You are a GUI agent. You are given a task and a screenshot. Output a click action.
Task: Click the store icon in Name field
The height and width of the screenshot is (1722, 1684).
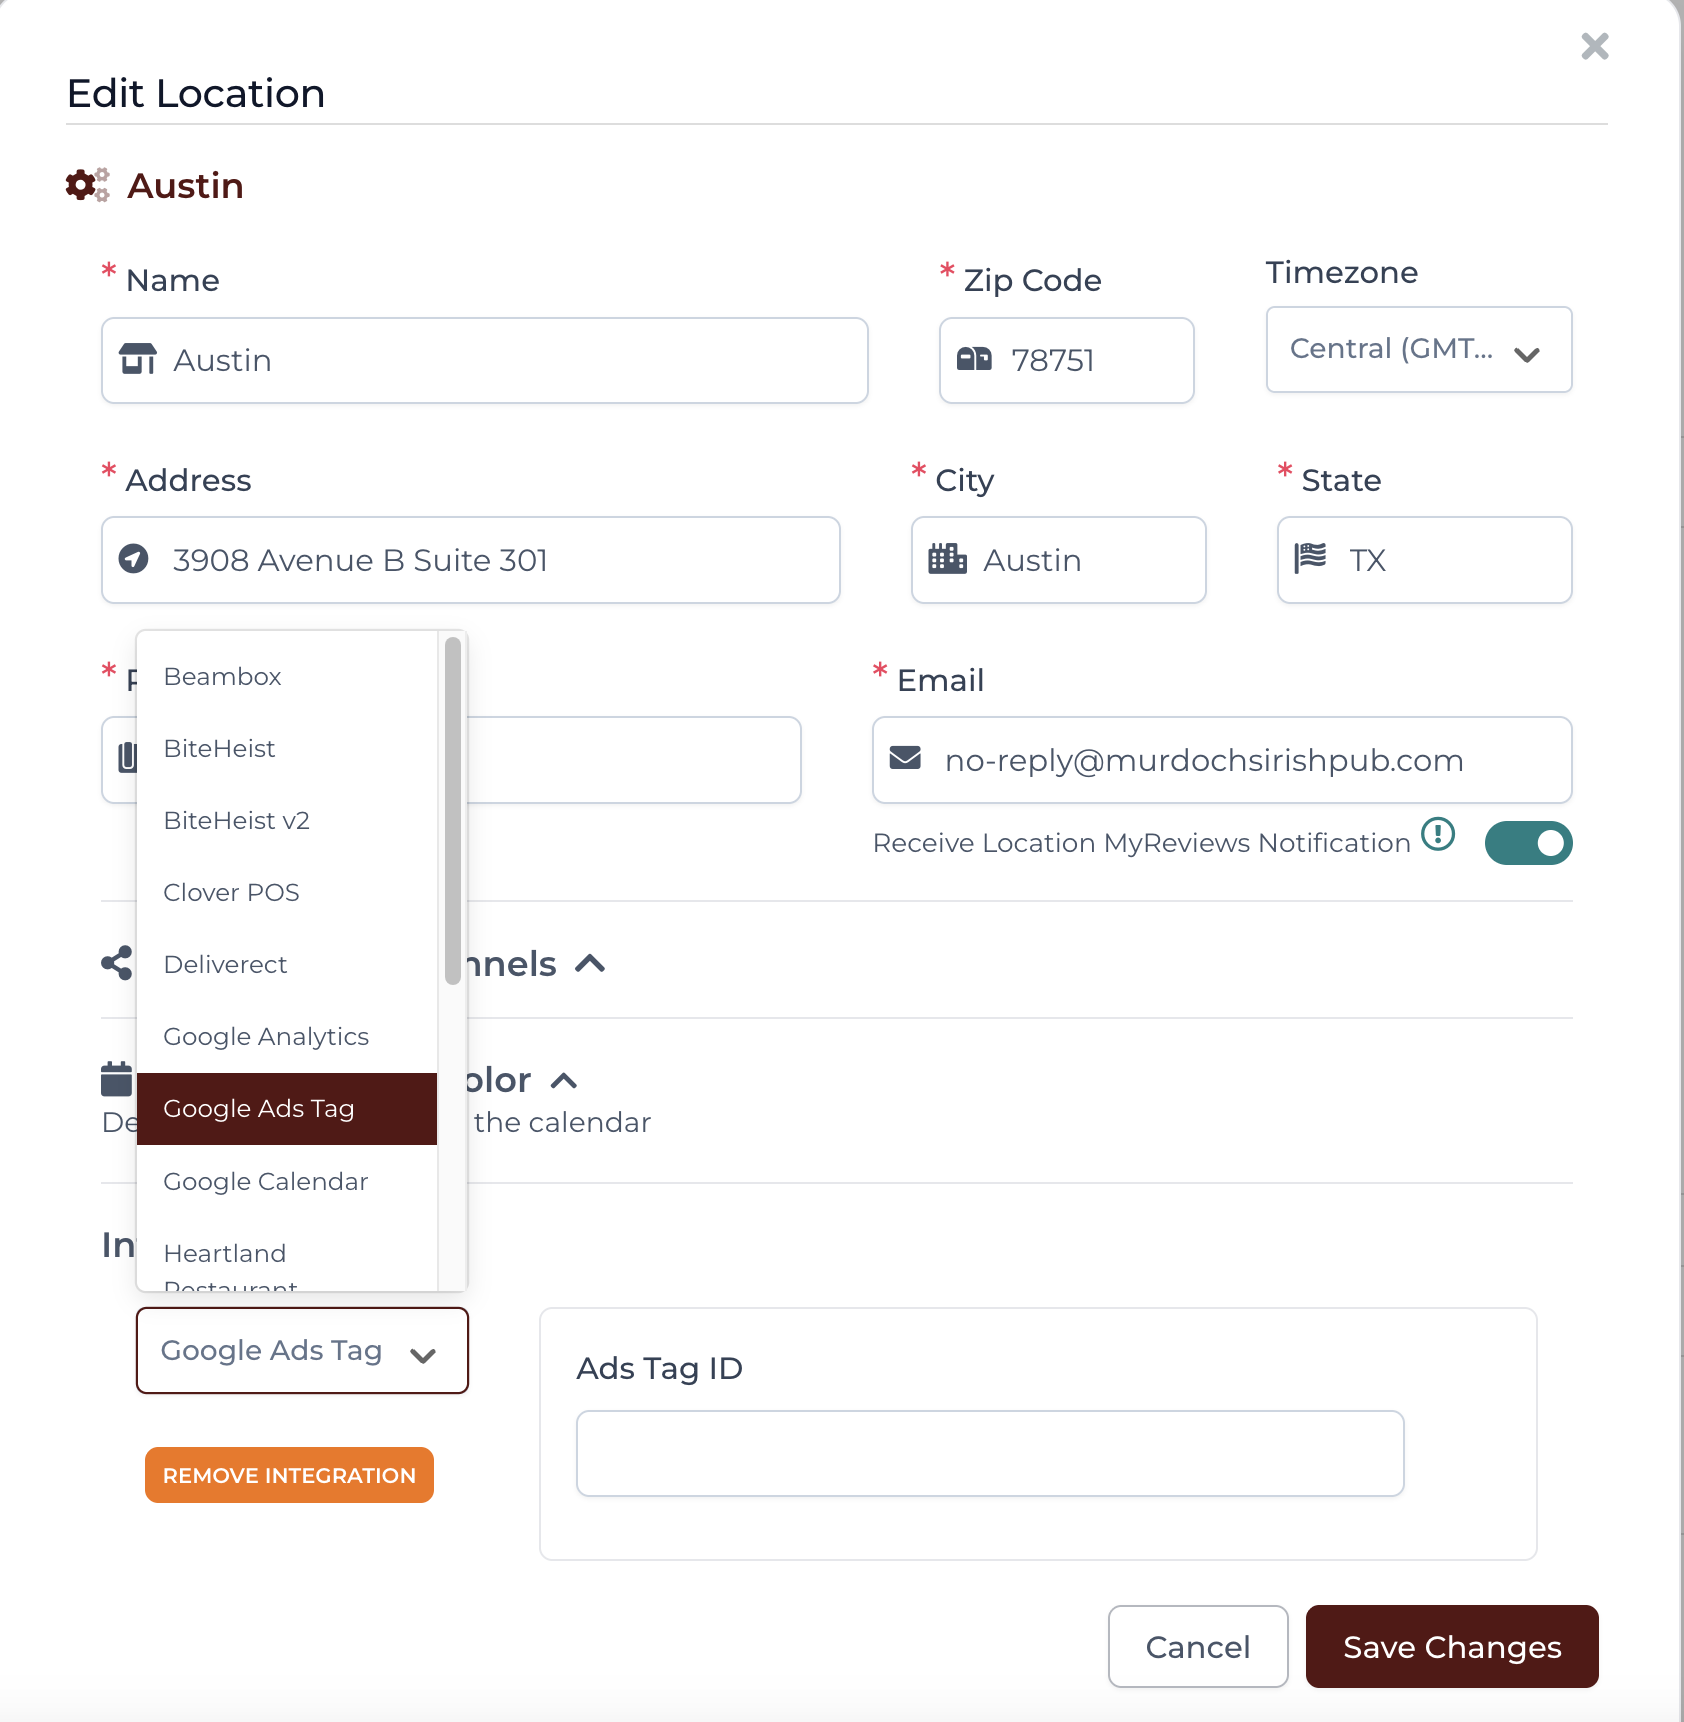click(138, 359)
